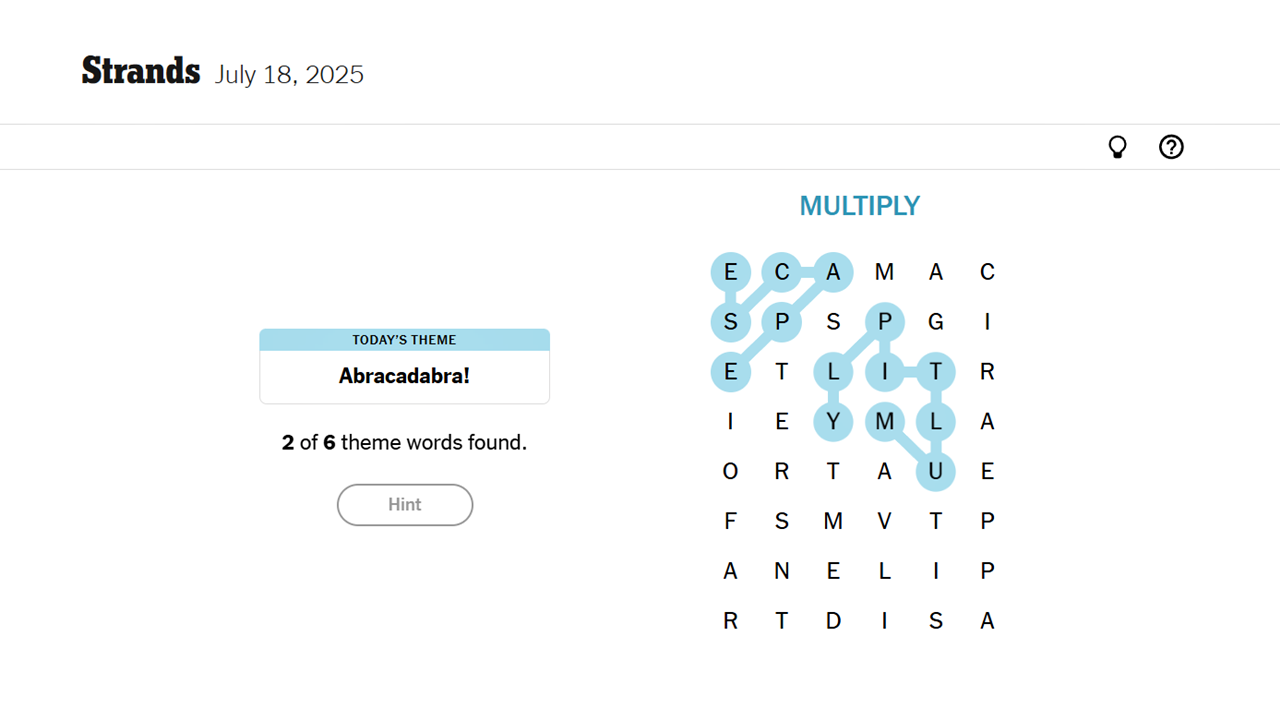Open the question mark help icon

pyautogui.click(x=1171, y=147)
